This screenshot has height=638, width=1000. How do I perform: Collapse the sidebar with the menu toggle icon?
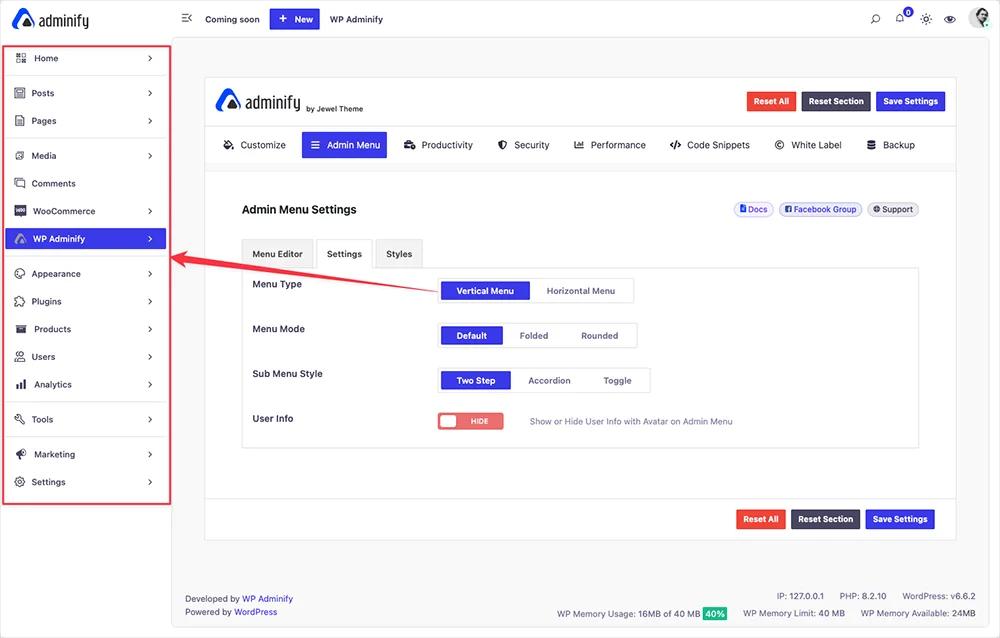[x=186, y=19]
